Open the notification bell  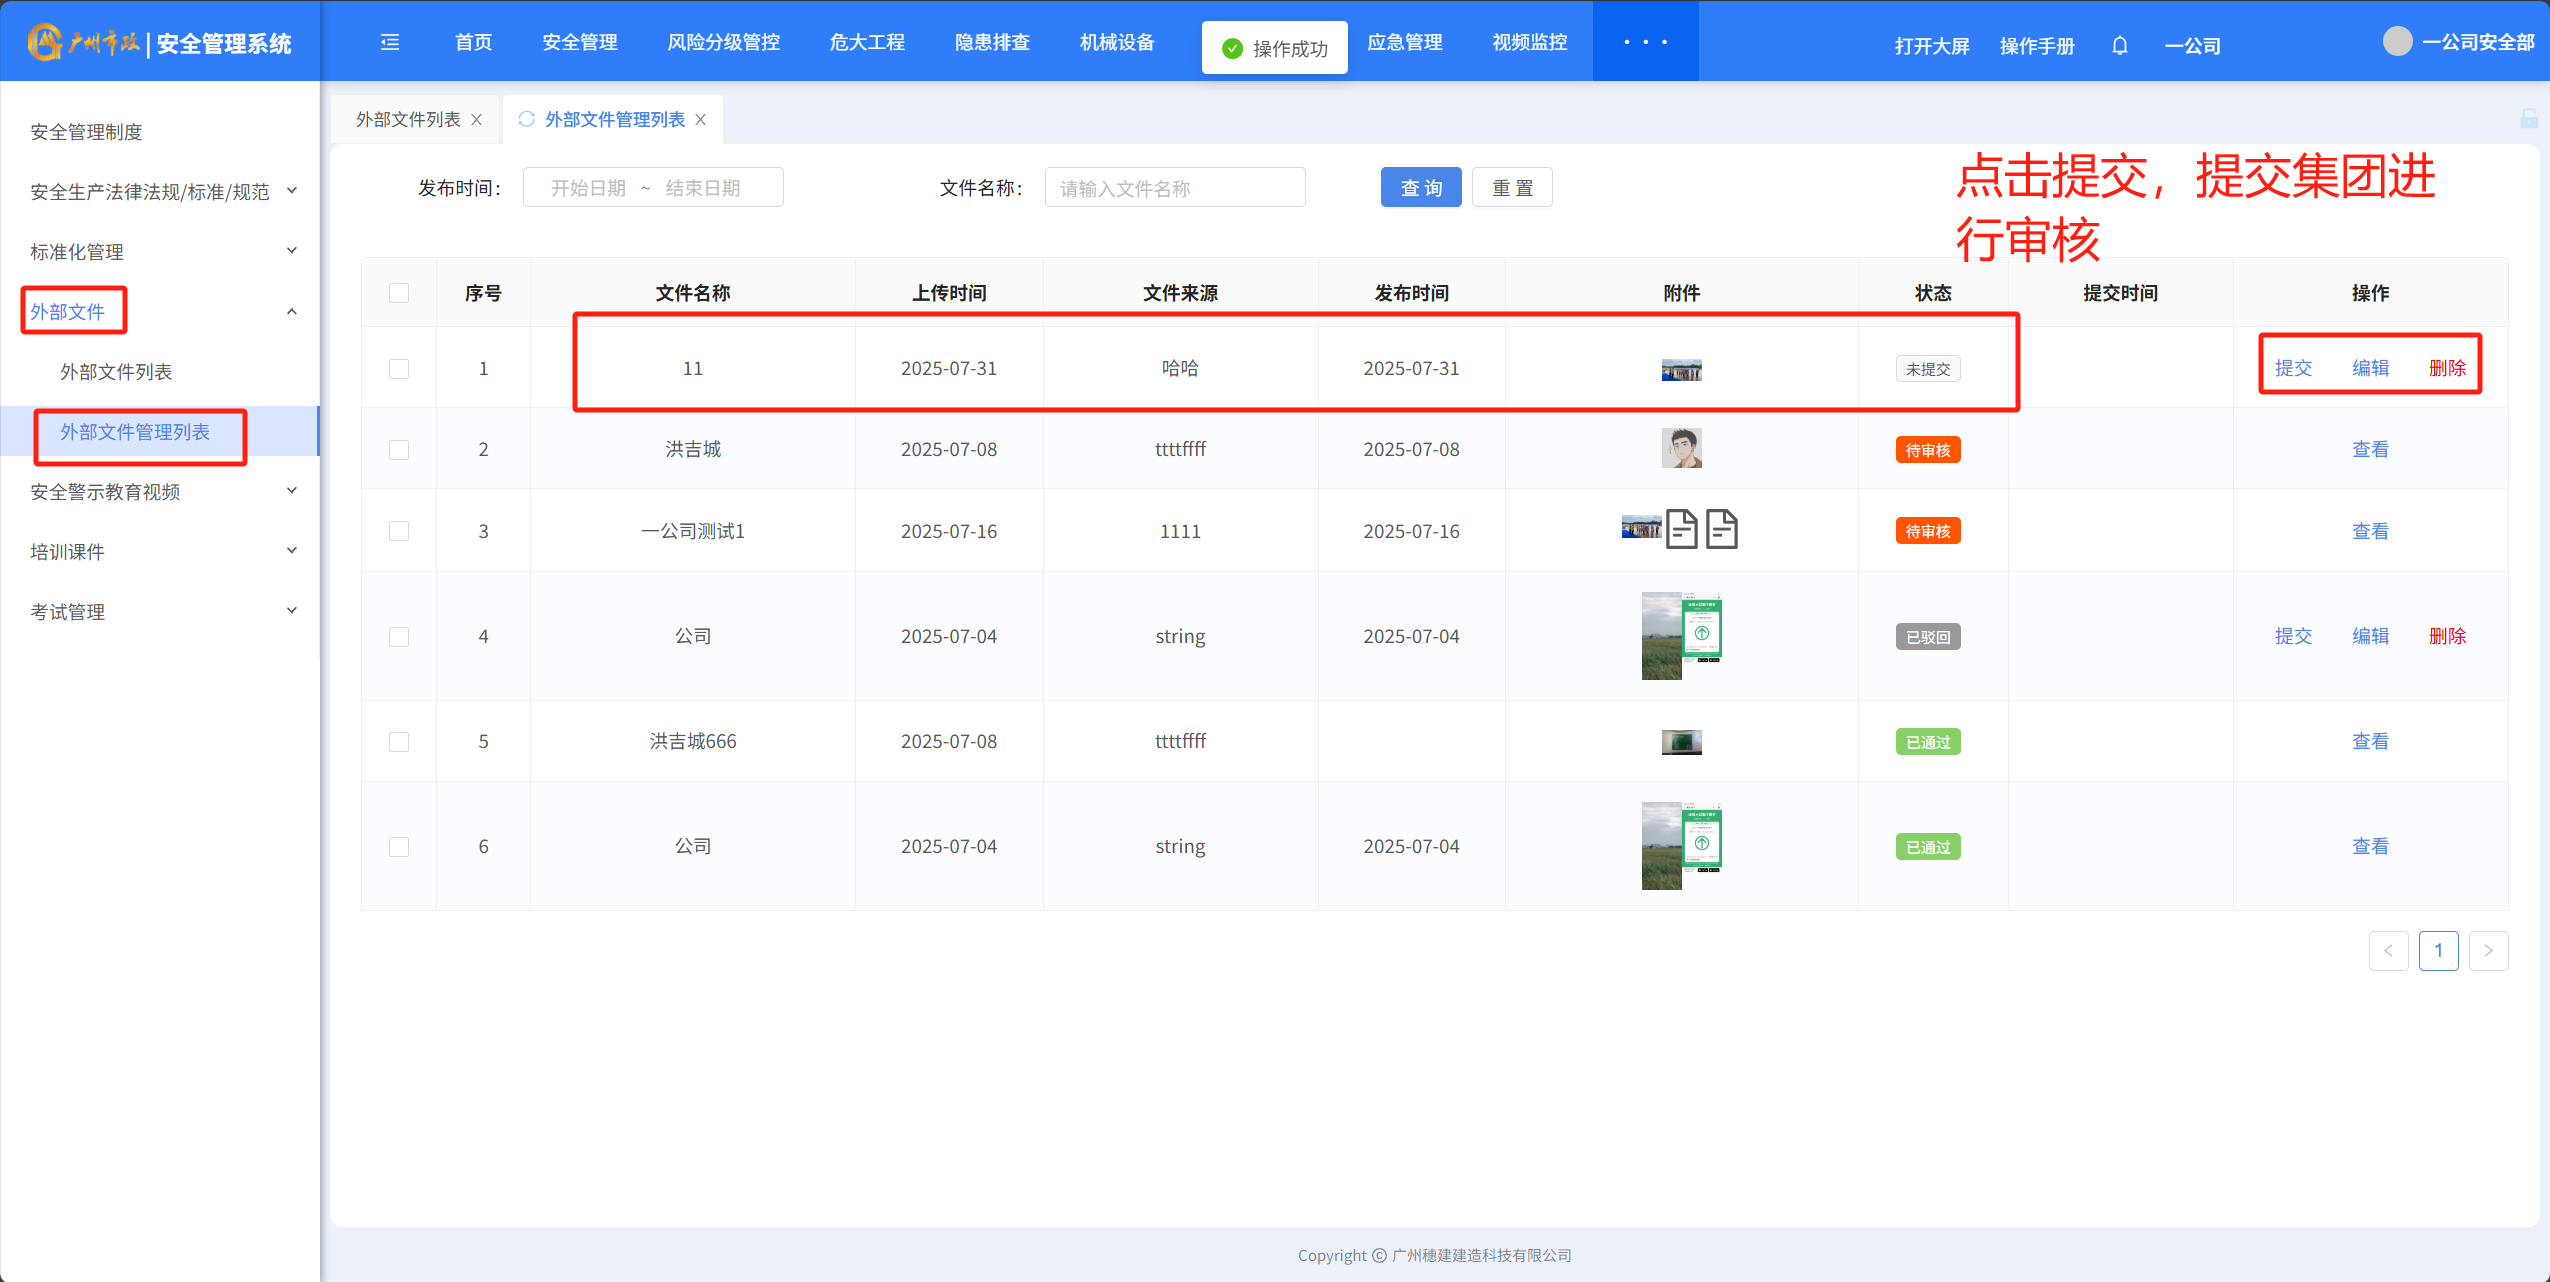click(2119, 46)
